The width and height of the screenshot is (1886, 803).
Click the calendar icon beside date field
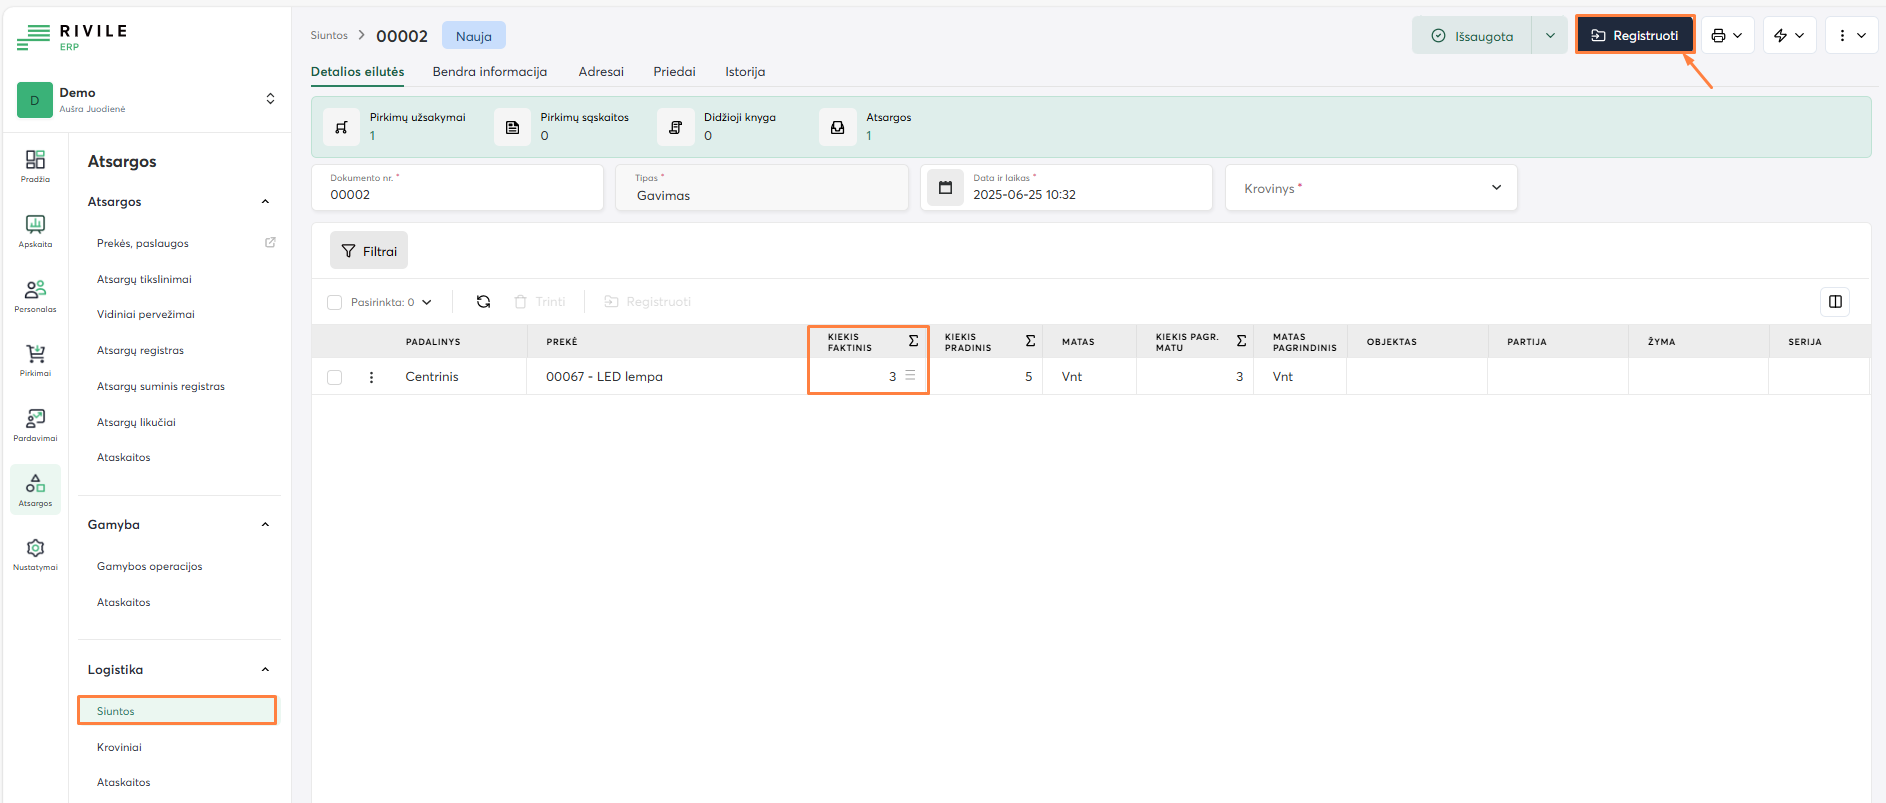[945, 188]
